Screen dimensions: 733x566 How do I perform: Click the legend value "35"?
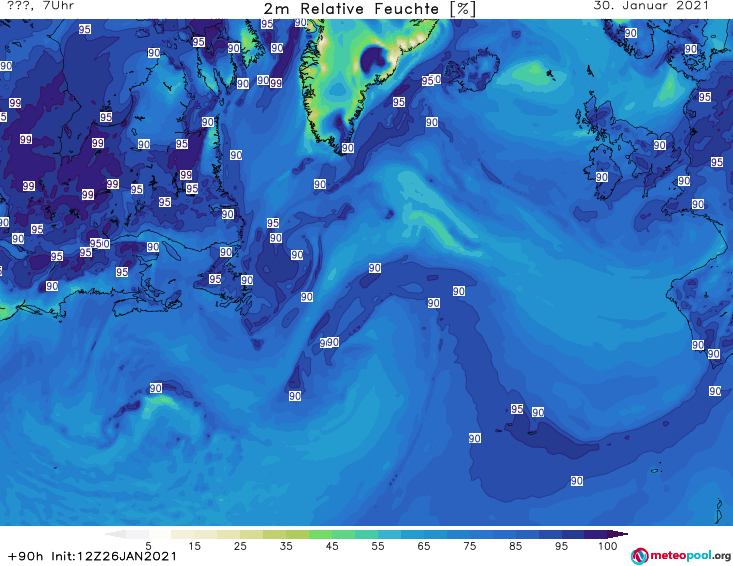(286, 546)
